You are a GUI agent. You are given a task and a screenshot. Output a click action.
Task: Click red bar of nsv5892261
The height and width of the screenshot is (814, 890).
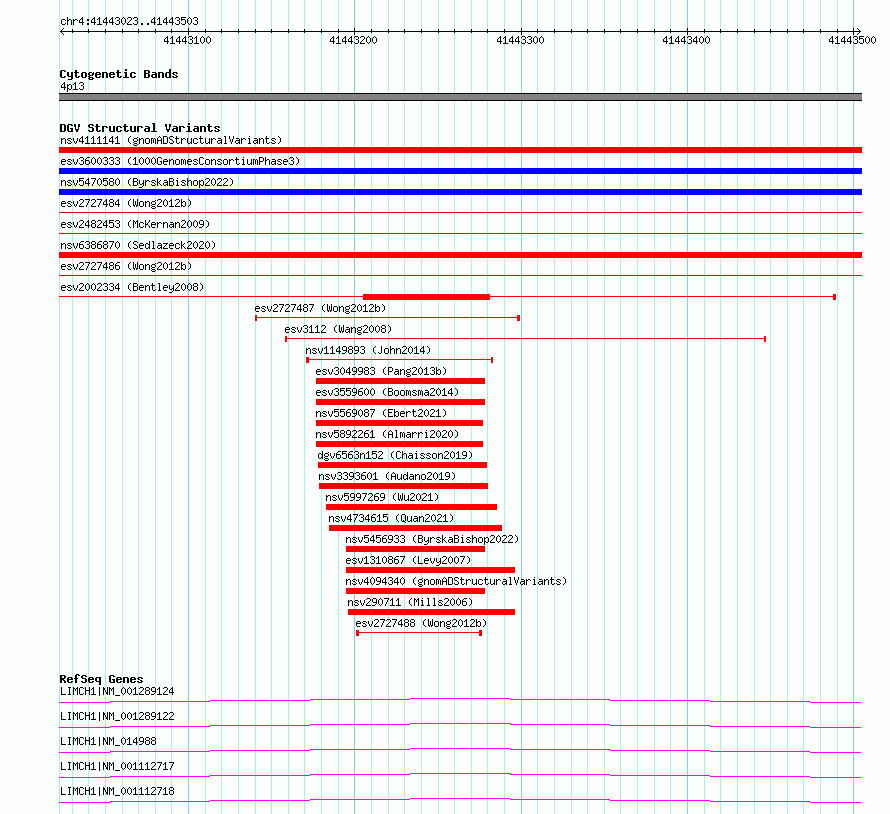(x=400, y=444)
